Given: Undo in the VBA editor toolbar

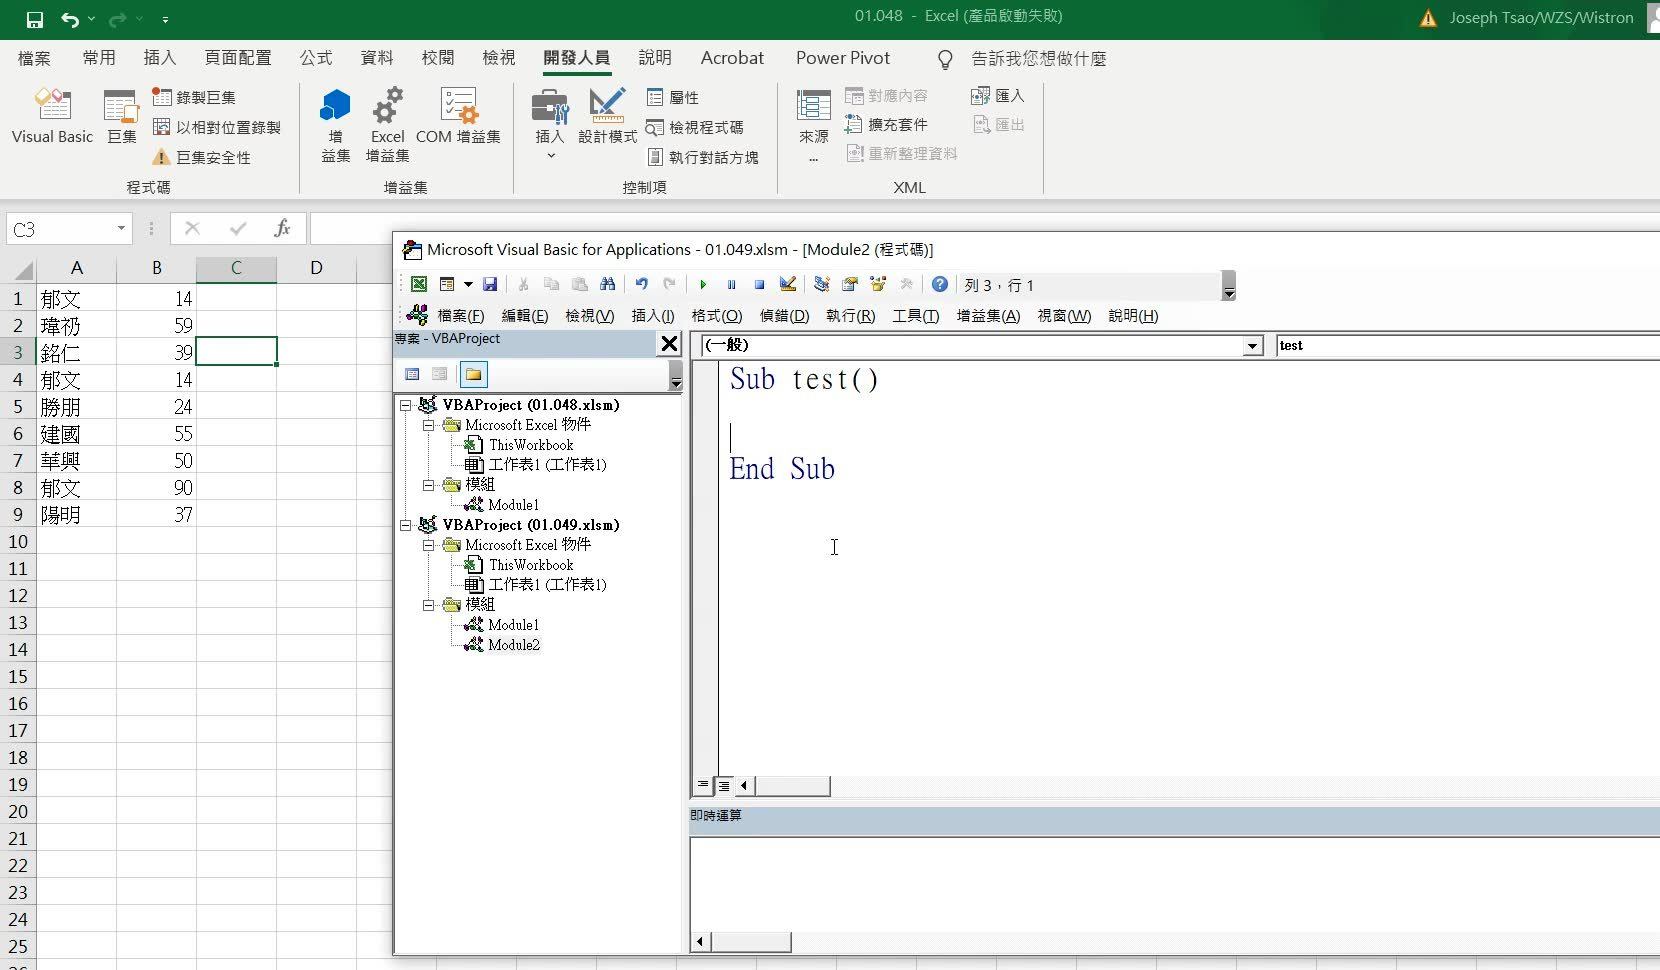Looking at the screenshot, I should point(641,284).
